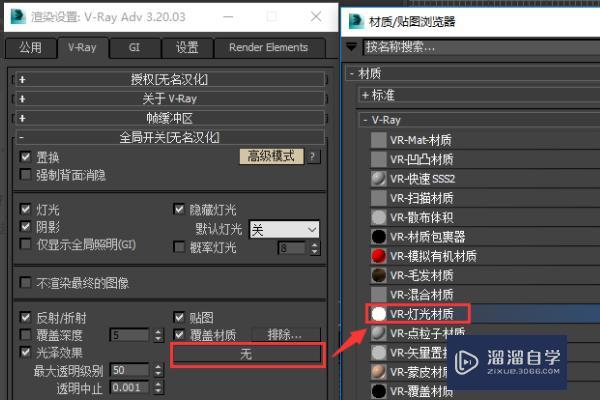The image size is (600, 400).
Task: Click the 覆盖深度 value field
Action: coord(129,335)
